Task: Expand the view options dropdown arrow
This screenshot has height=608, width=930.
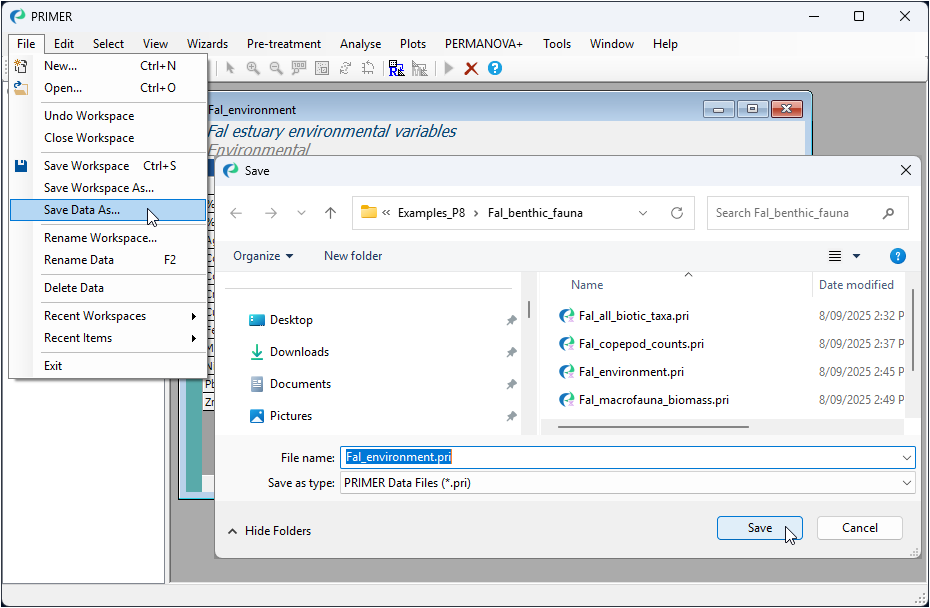Action: pyautogui.click(x=856, y=257)
